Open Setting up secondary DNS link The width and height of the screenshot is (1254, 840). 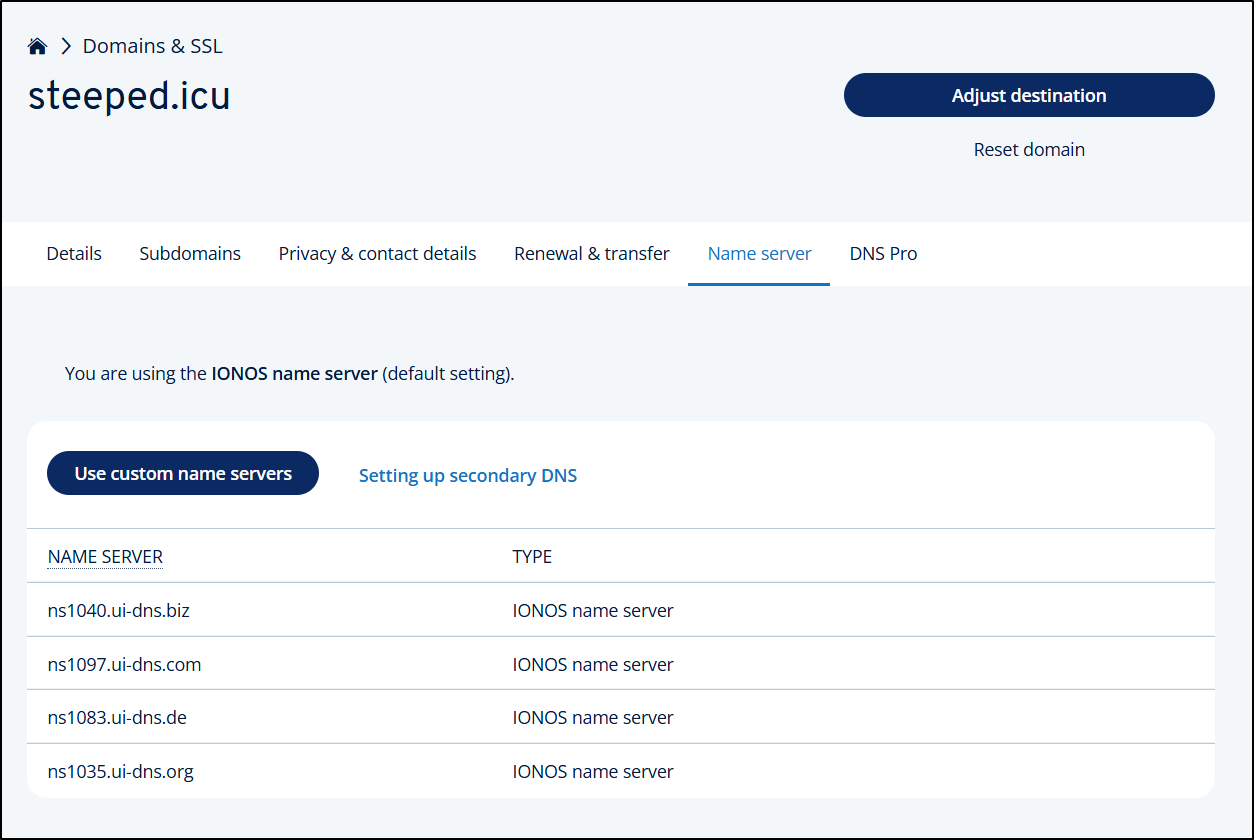(x=468, y=476)
